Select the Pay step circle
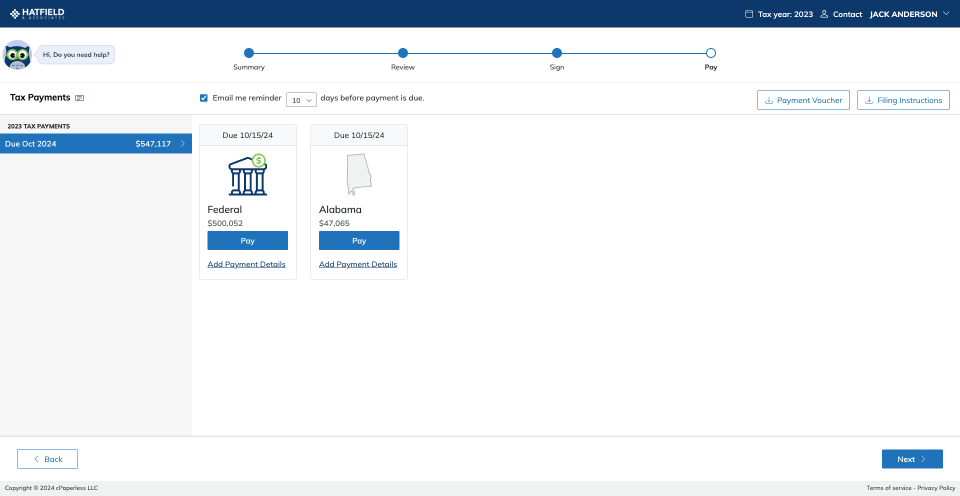960x496 pixels. pyautogui.click(x=711, y=53)
